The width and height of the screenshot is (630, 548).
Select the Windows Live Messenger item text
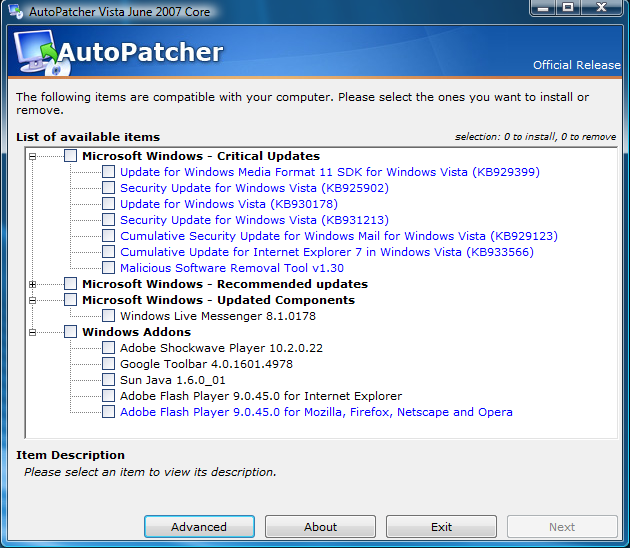(x=218, y=316)
